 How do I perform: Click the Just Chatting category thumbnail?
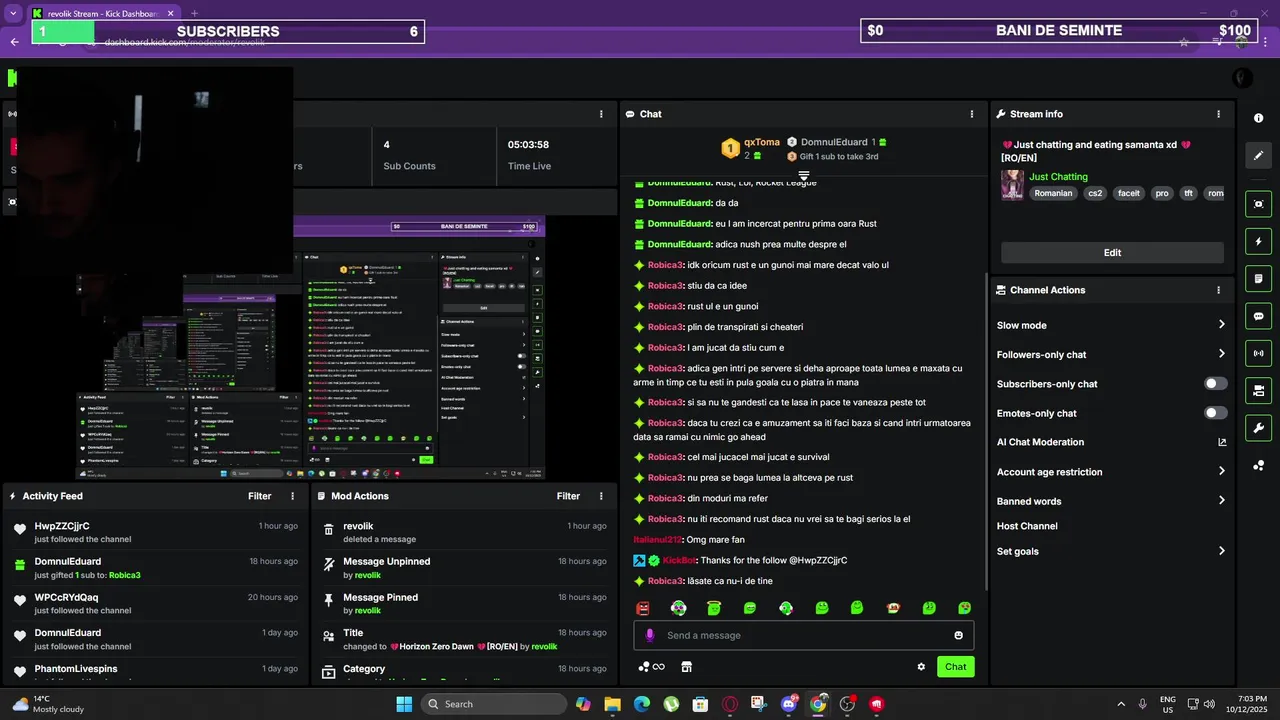[1012, 185]
